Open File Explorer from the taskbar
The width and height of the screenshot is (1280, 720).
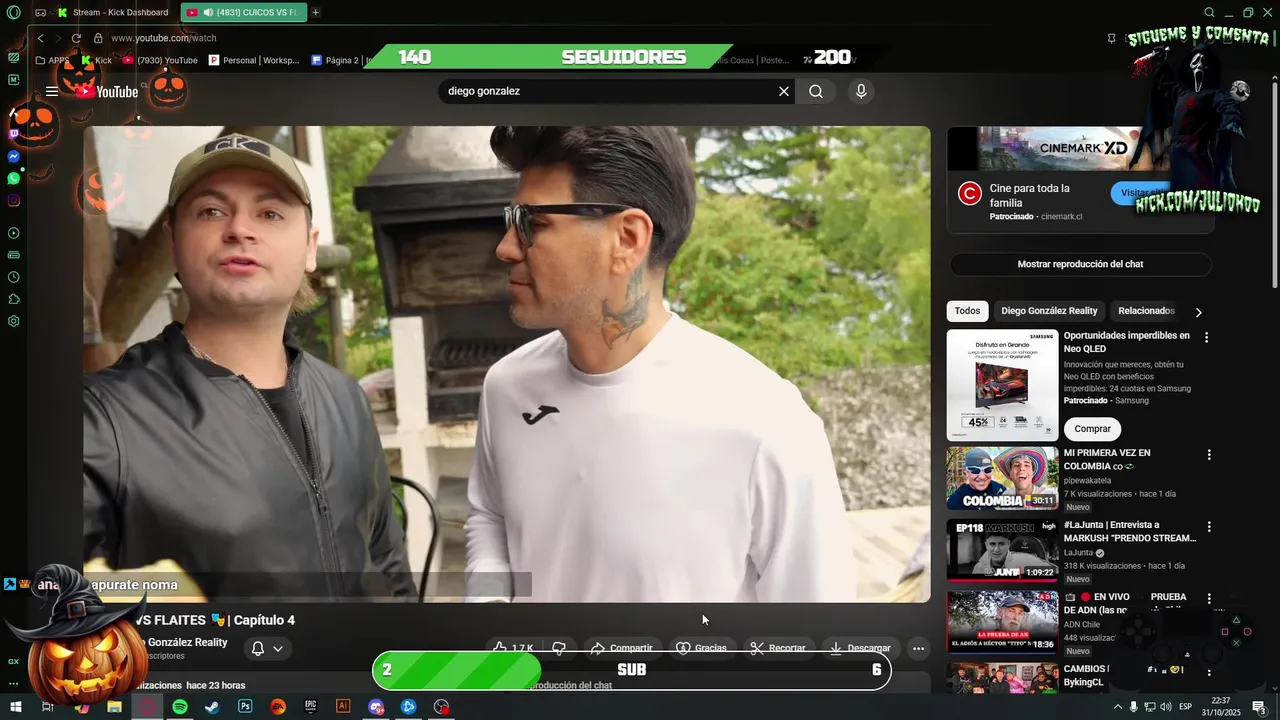pos(114,707)
